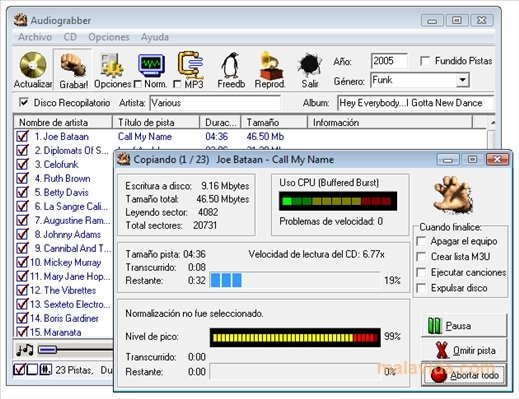519x399 pixels.
Task: Click the Omitir pista button
Action: (464, 350)
